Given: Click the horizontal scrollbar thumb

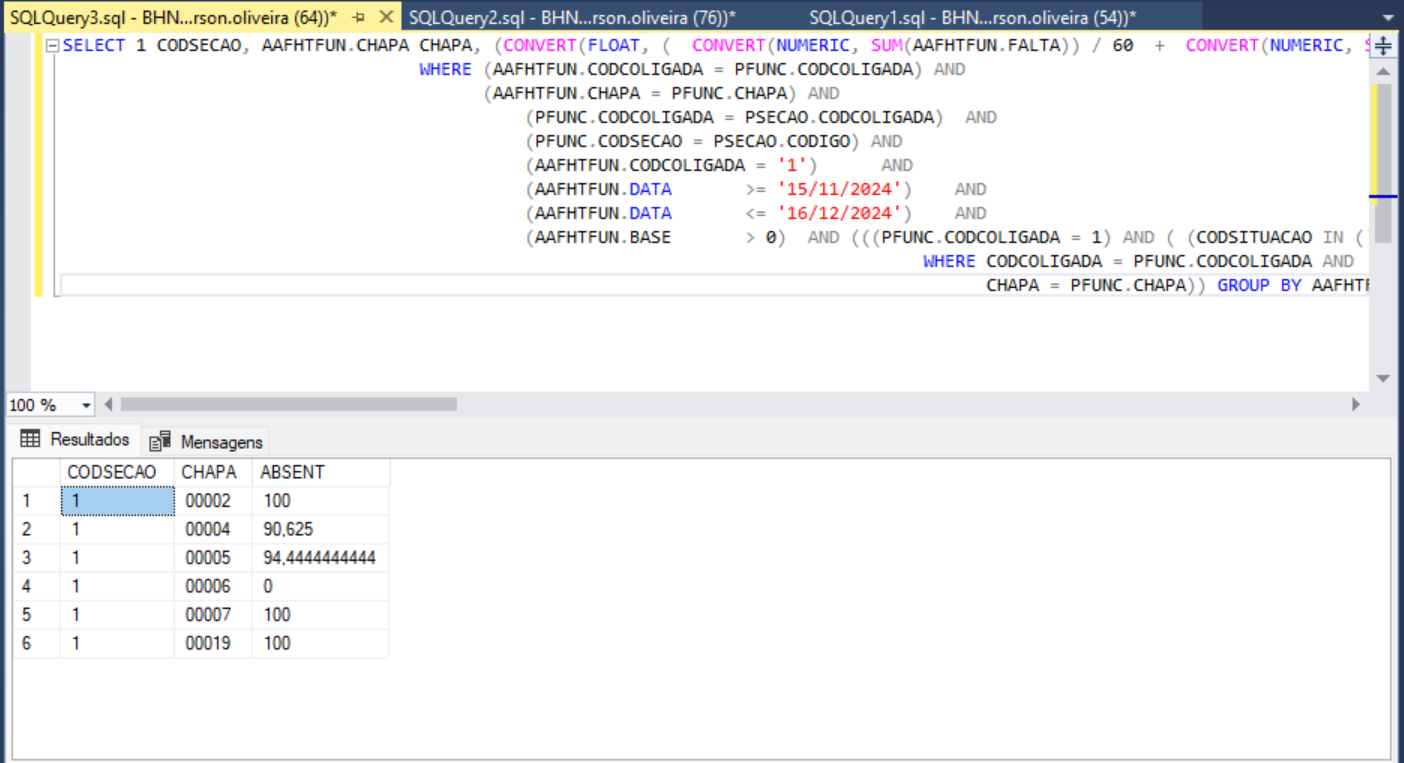Looking at the screenshot, I should tap(288, 405).
